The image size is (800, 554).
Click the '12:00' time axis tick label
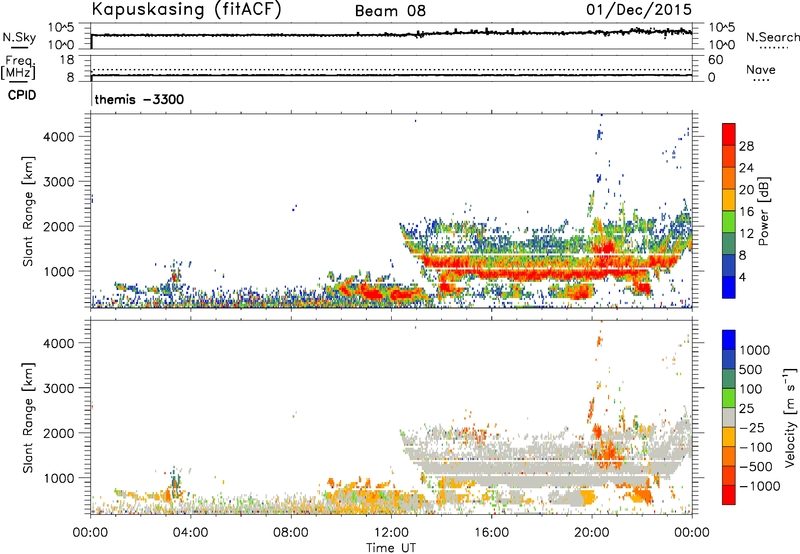point(391,533)
